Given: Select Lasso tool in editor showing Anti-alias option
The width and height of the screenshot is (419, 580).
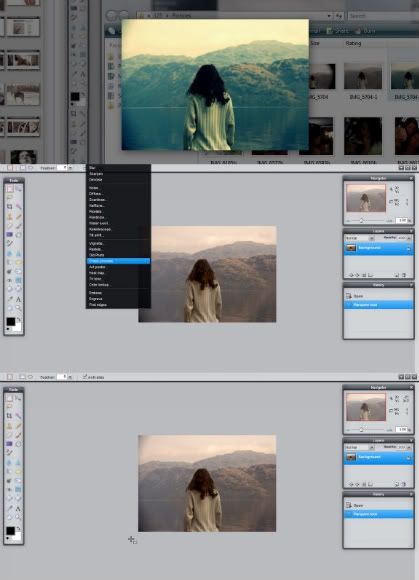Looking at the screenshot, I should [10, 407].
